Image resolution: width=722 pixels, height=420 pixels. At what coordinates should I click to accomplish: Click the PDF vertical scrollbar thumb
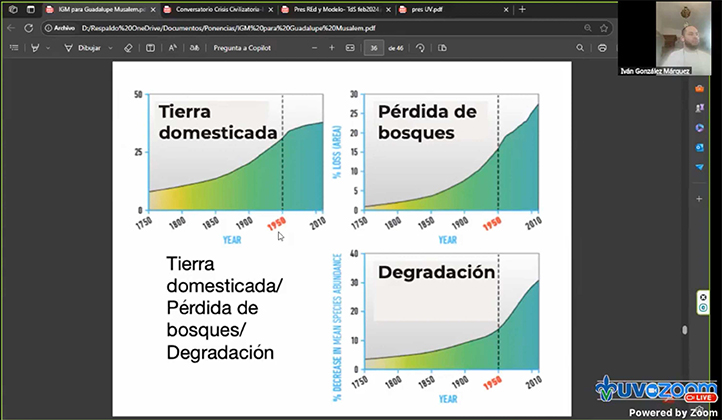[685, 330]
